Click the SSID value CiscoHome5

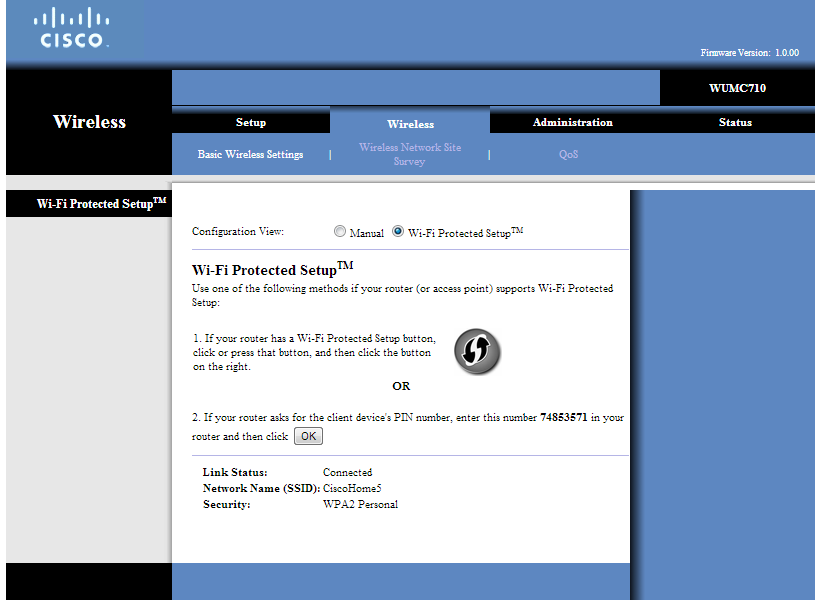pyautogui.click(x=352, y=488)
